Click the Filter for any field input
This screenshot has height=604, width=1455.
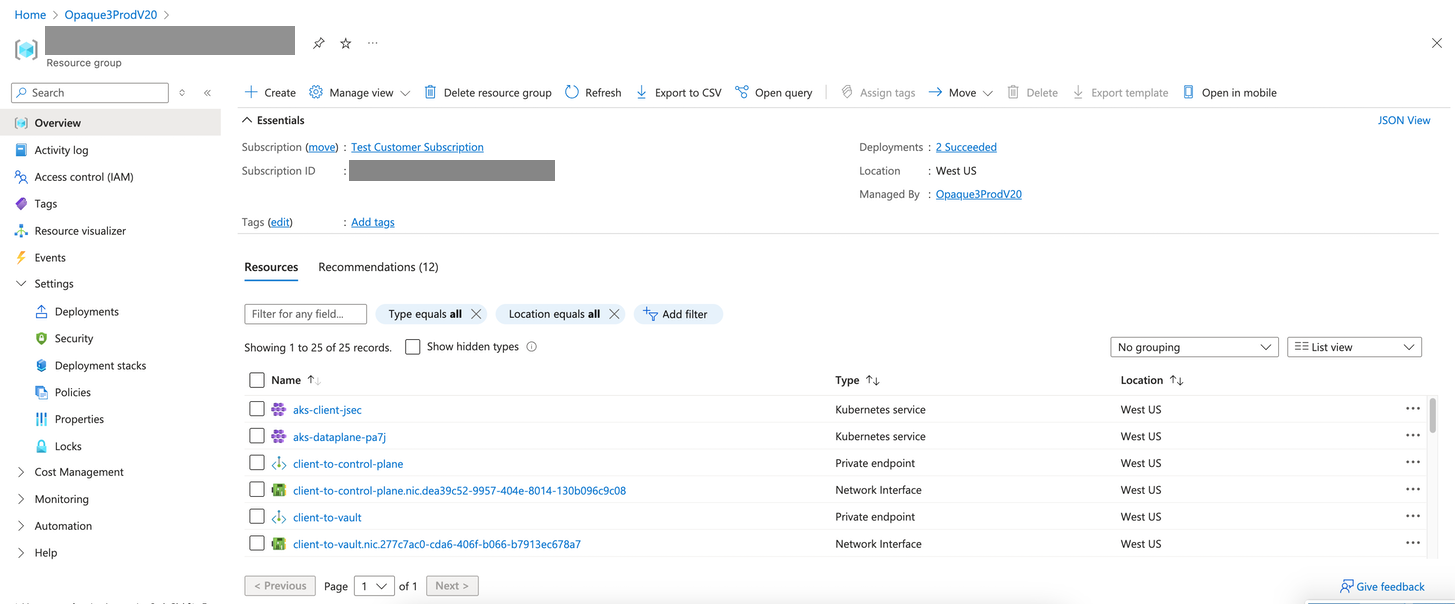[305, 314]
